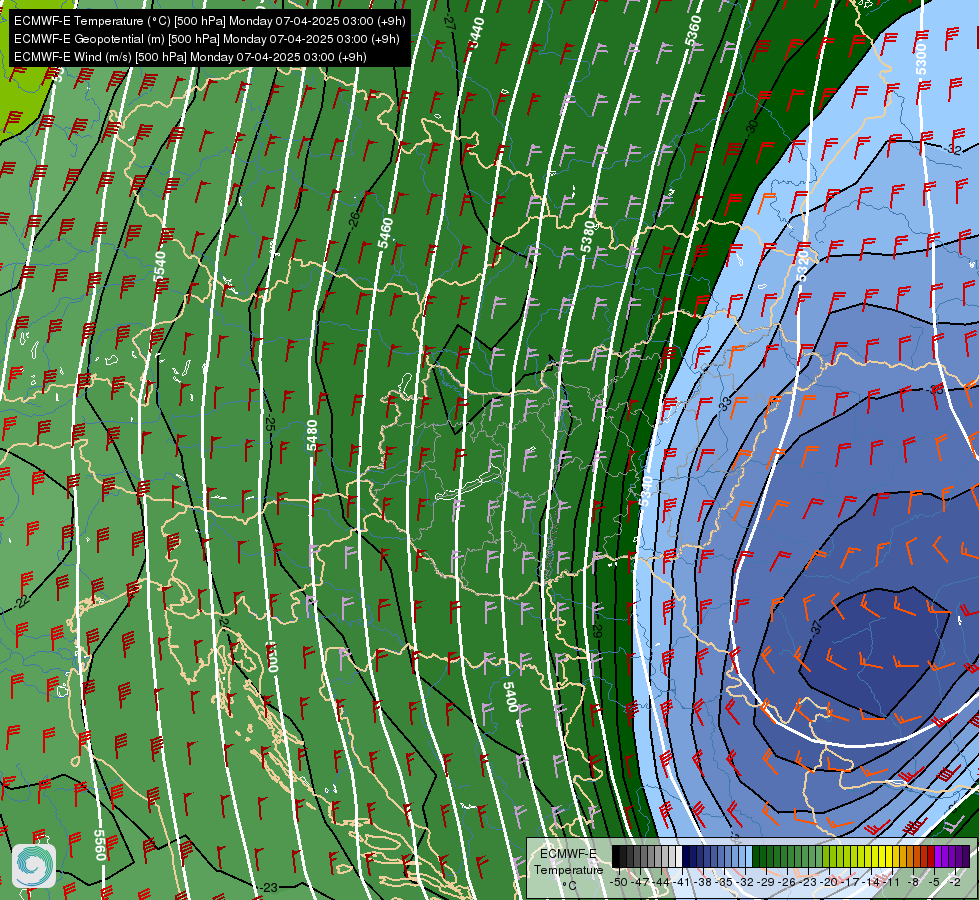This screenshot has width=979, height=900.
Task: Click the -17 value in the legend
Action: click(x=850, y=883)
